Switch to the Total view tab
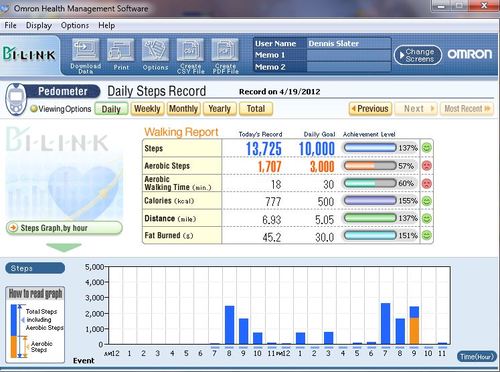The width and height of the screenshot is (500, 372). (256, 109)
